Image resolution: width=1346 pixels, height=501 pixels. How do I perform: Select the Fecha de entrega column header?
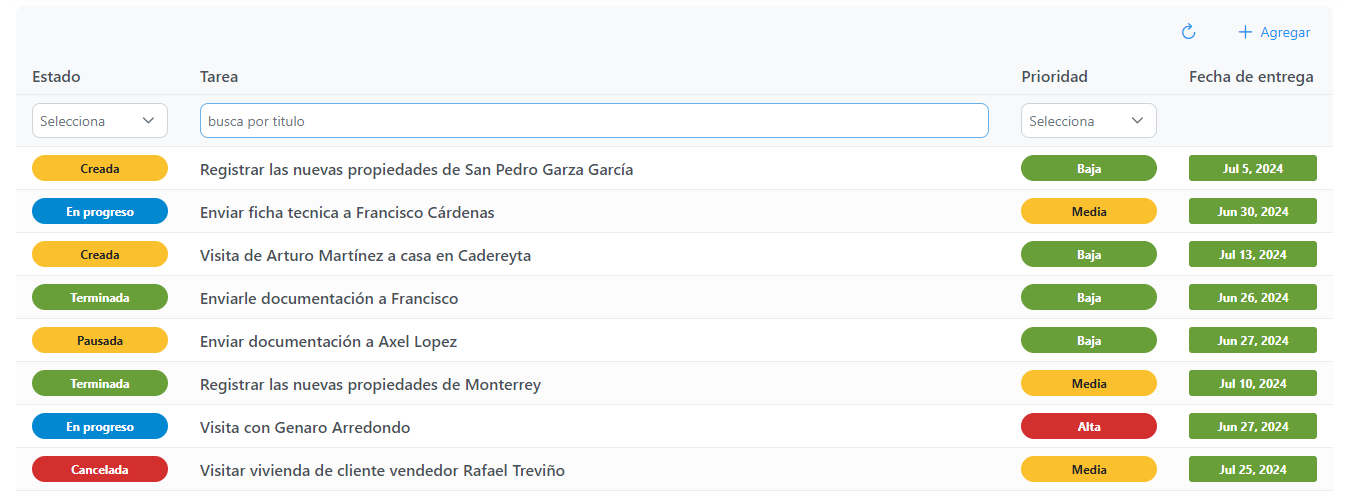coord(1251,77)
